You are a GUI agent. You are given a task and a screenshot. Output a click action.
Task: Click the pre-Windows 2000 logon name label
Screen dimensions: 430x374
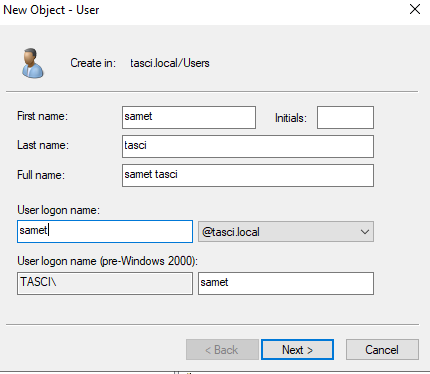point(107,261)
